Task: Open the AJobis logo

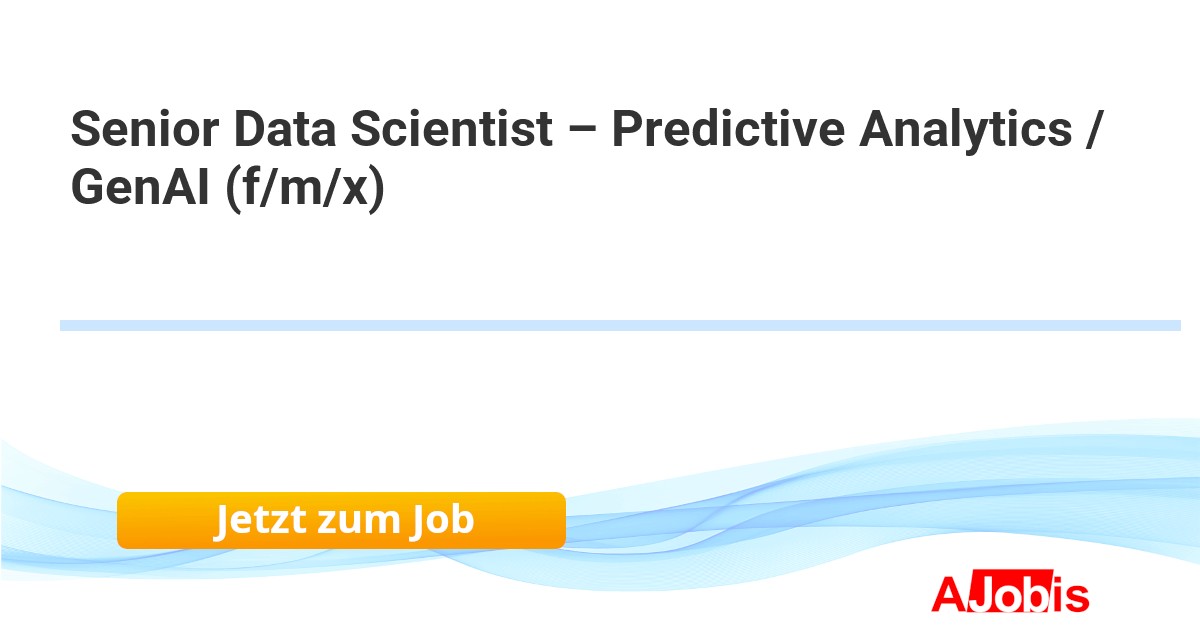Action: [1010, 594]
